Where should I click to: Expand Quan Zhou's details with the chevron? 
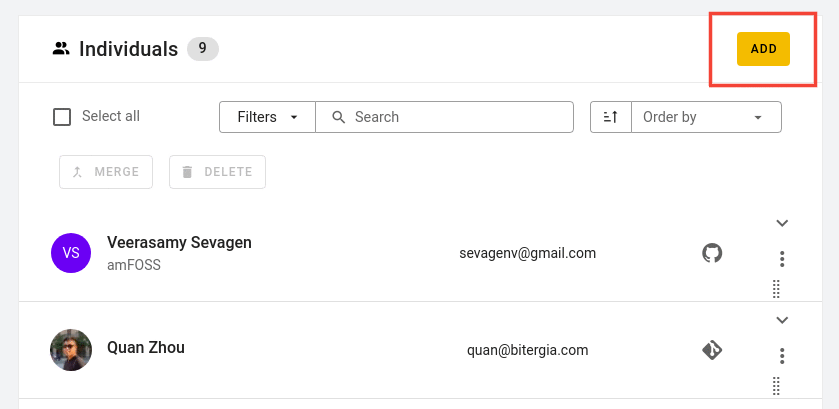click(782, 320)
